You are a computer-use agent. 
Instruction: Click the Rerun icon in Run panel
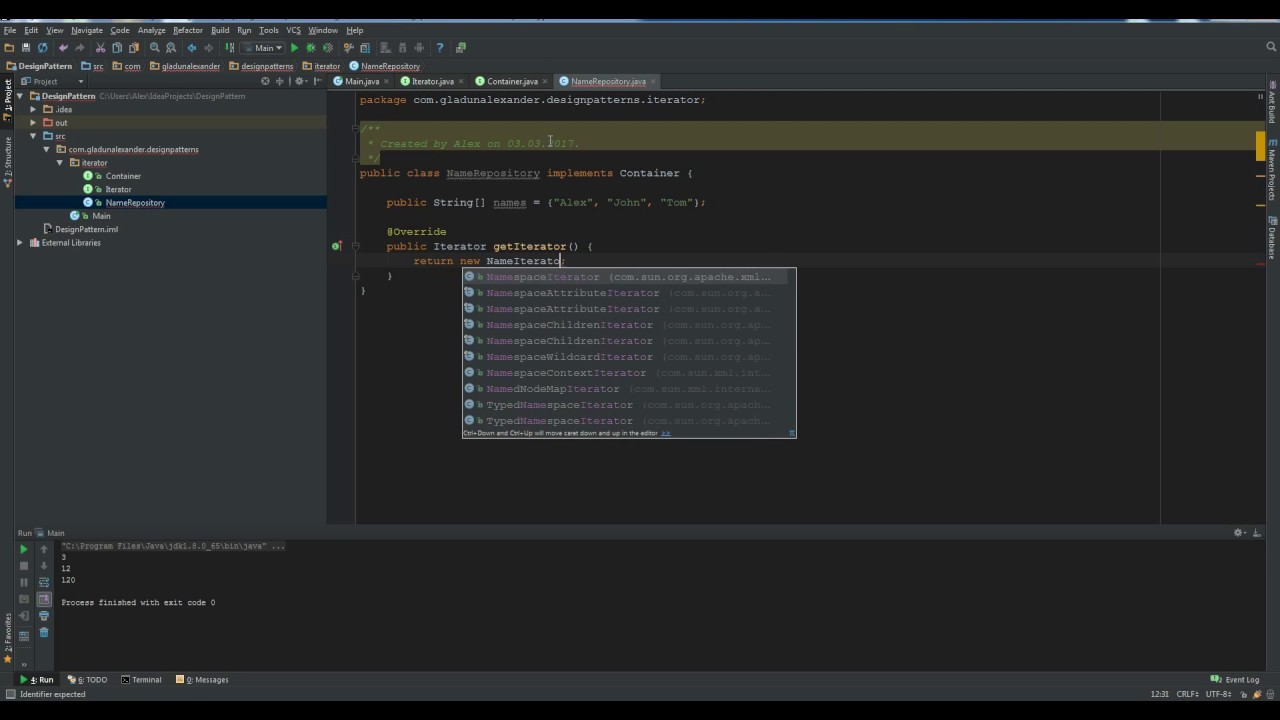[24, 549]
